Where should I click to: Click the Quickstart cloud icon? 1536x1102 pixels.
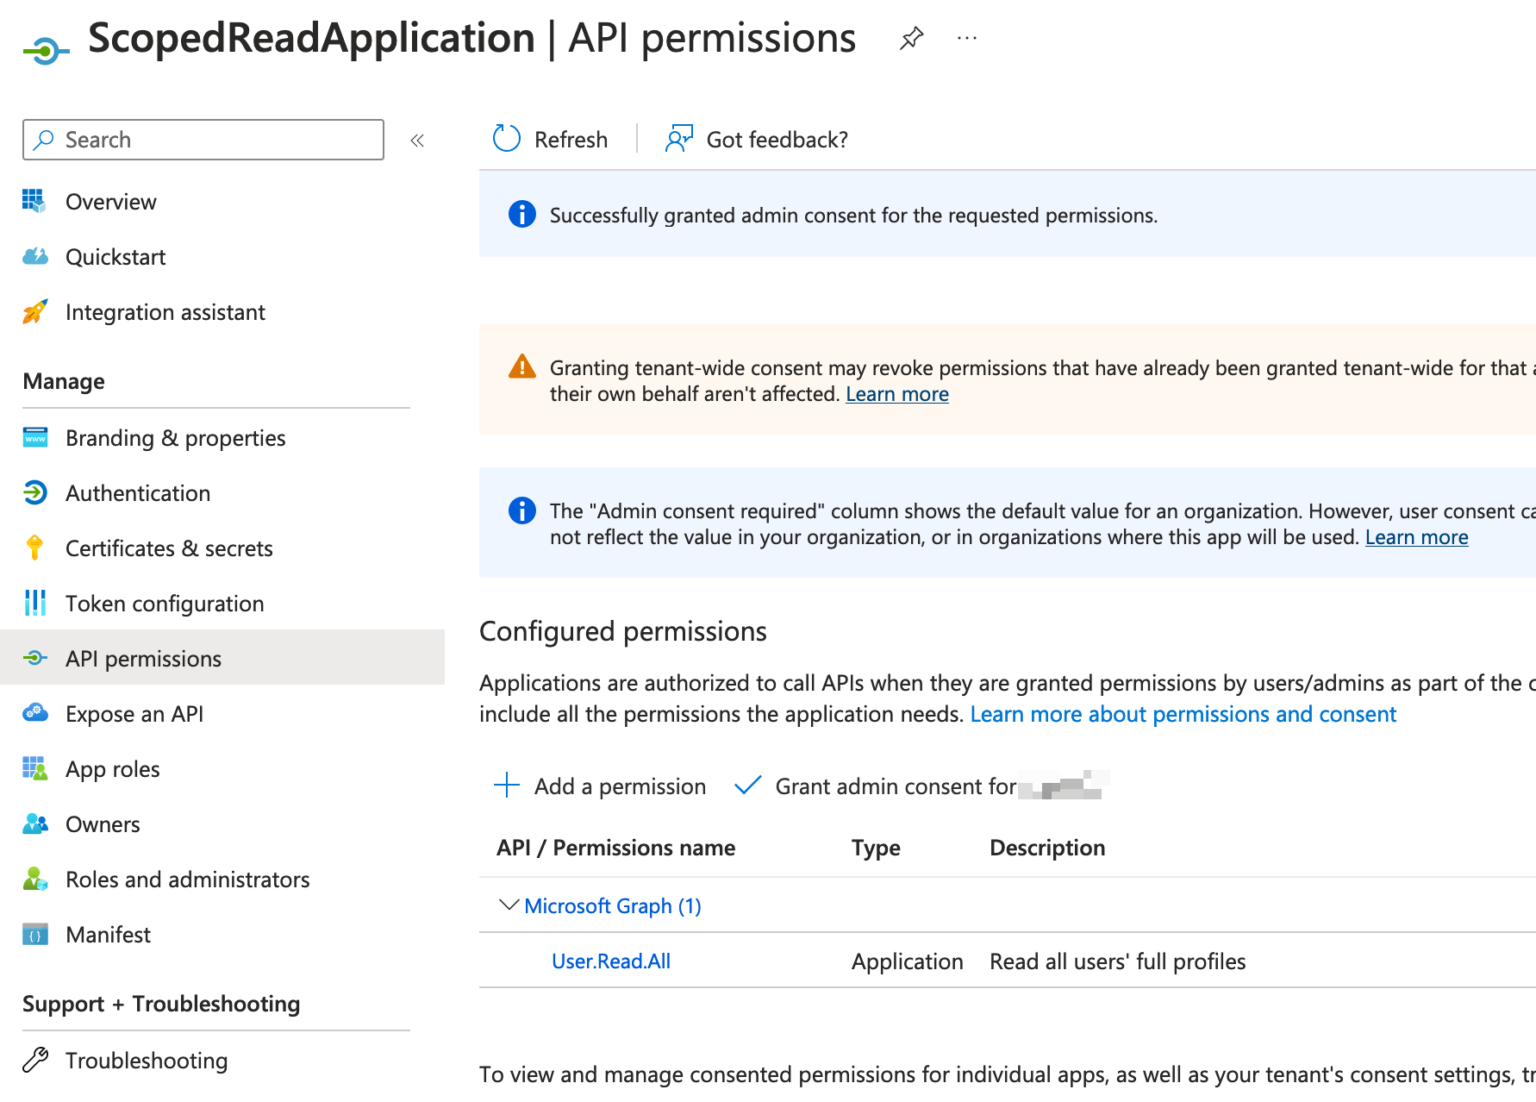pyautogui.click(x=35, y=257)
